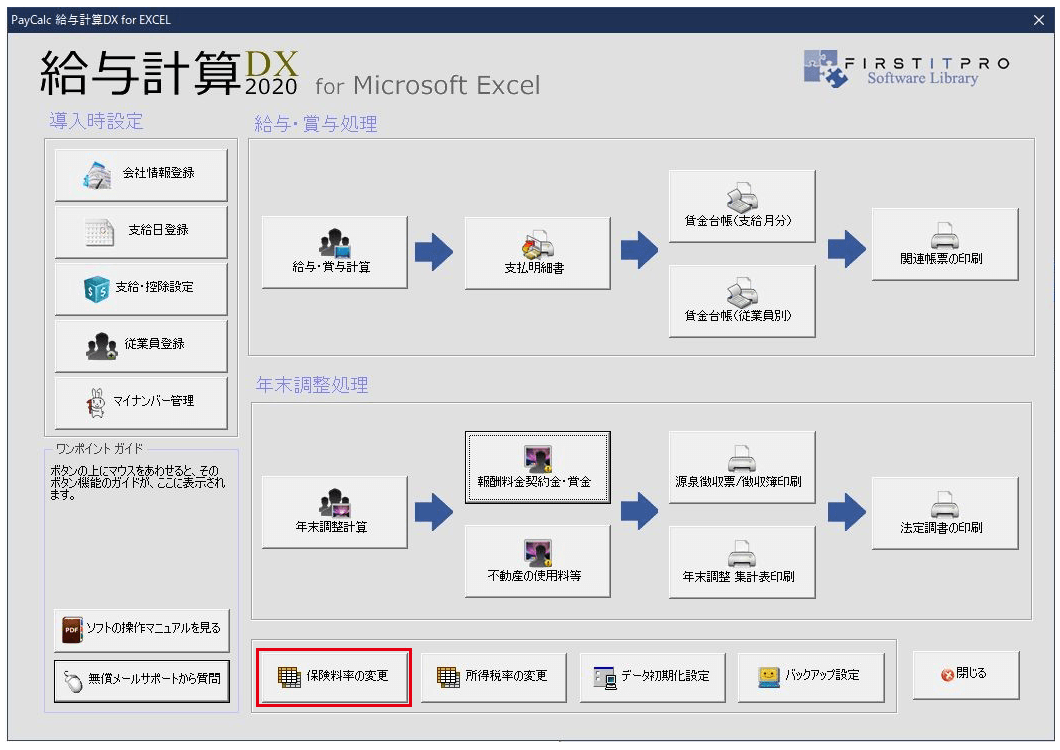
Task: Click 無償メールサポートから質問 mouse icon button
Action: (141, 680)
